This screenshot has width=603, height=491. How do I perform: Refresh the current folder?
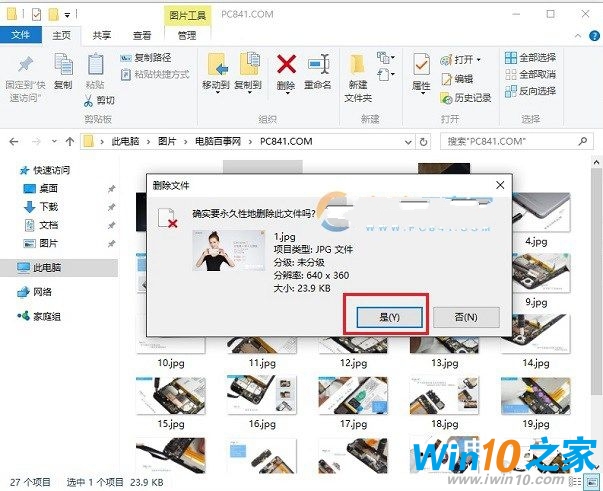pos(423,142)
